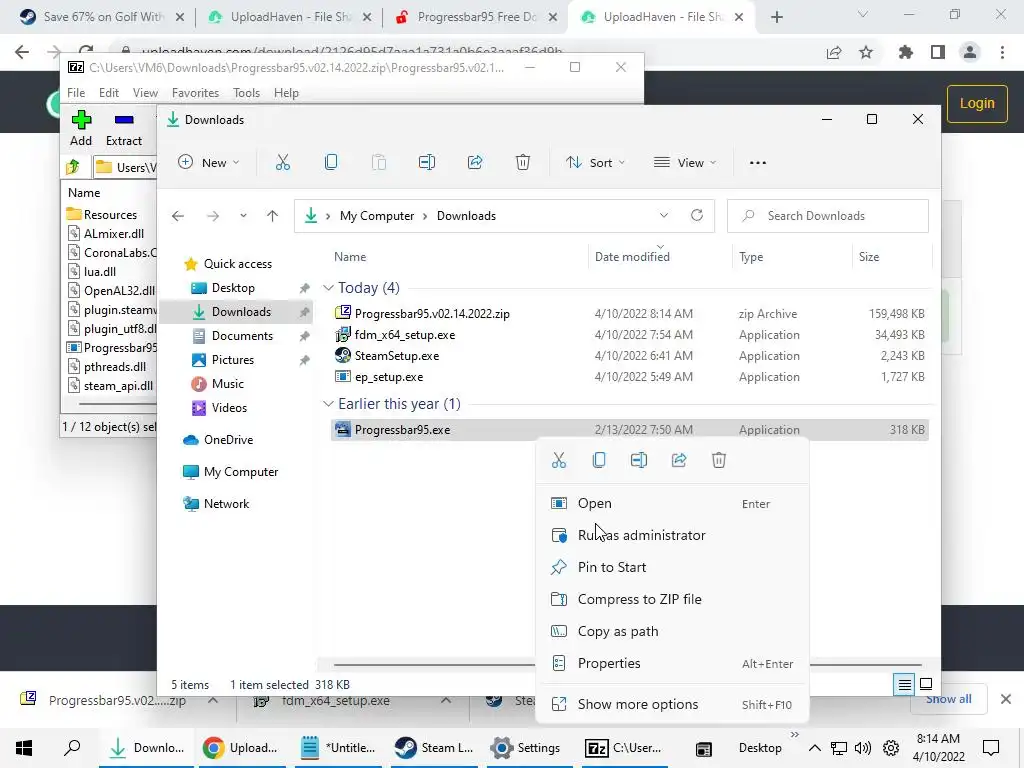Rename icon in the context menu
1024x768 pixels.
(639, 460)
